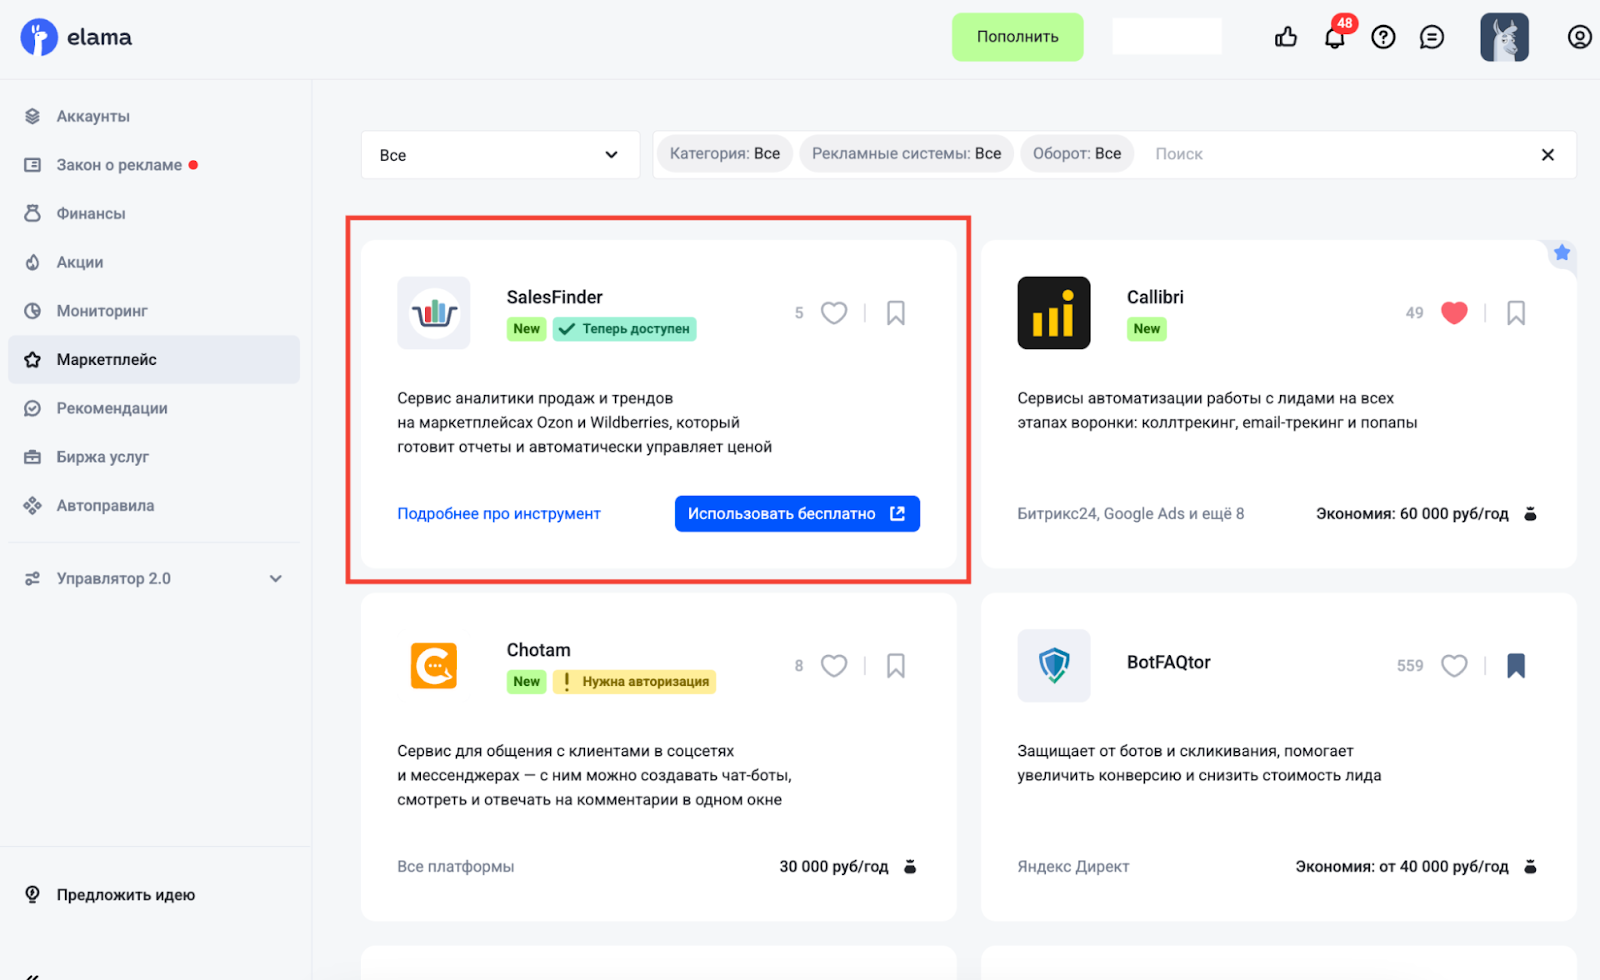Click the SalesFinder app logo

pos(433,313)
